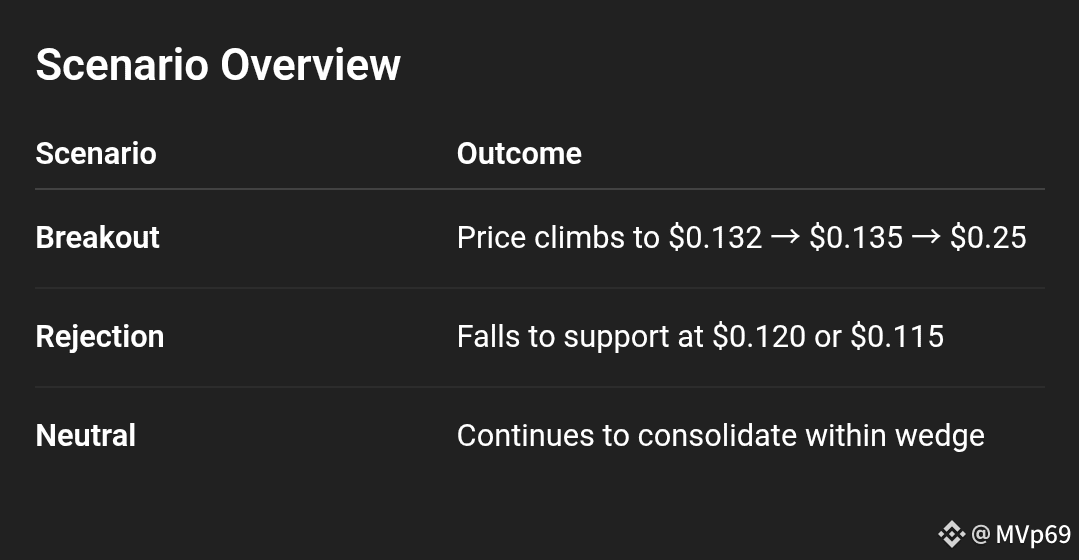Viewport: 1079px width, 560px height.
Task: Click the Breakout row label
Action: click(97, 237)
